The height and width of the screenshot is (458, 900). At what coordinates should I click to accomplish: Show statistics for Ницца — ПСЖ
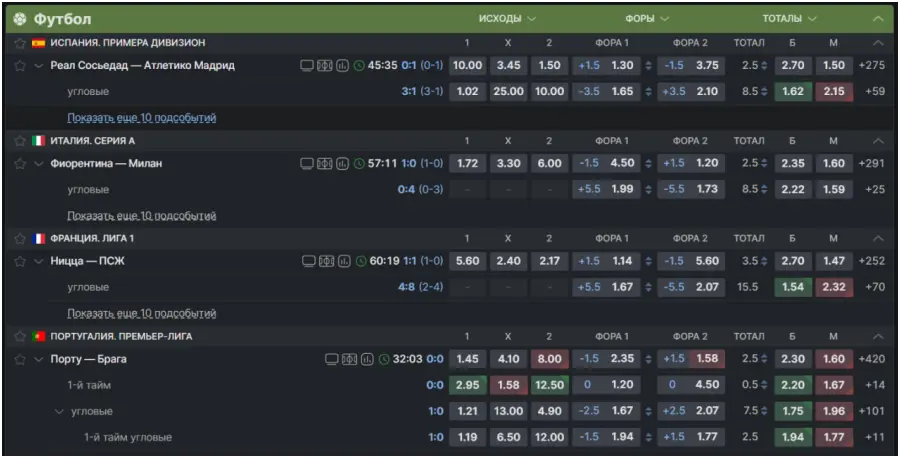tap(344, 261)
